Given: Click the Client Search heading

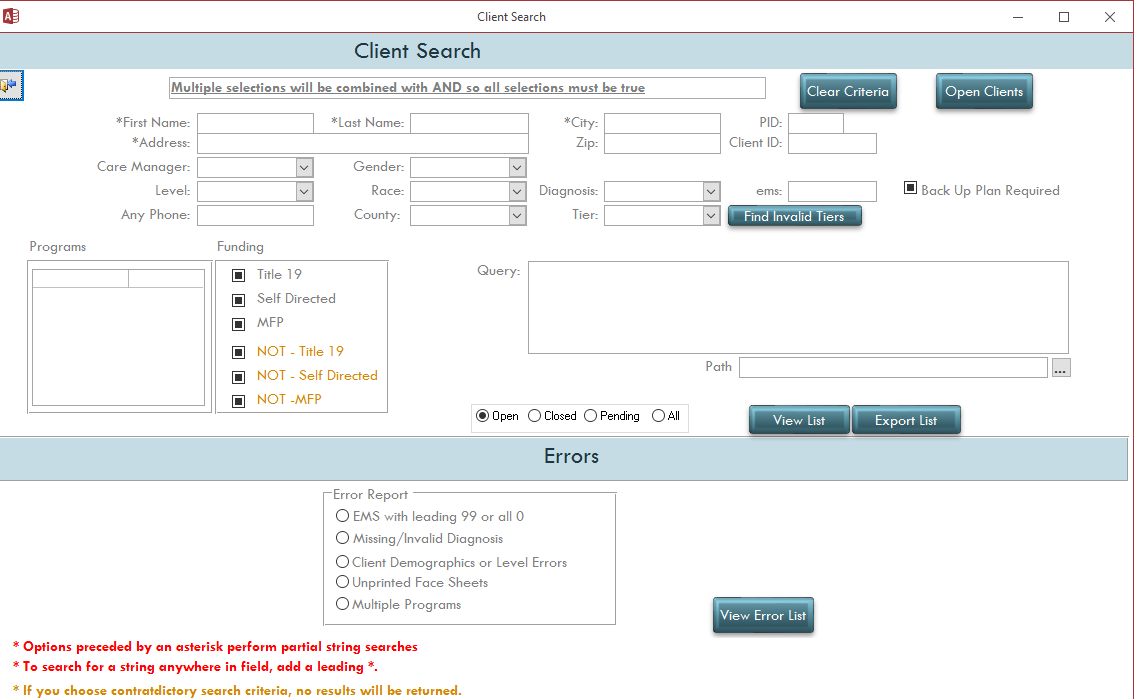Looking at the screenshot, I should coord(417,51).
